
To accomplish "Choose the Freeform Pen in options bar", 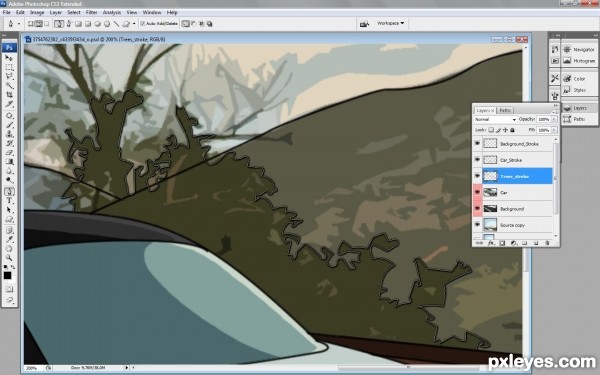I will [x=69, y=24].
